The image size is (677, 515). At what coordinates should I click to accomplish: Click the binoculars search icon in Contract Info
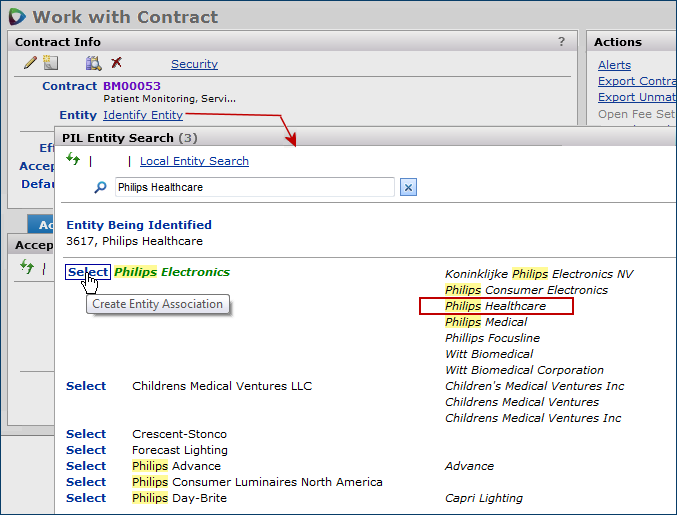(93, 63)
